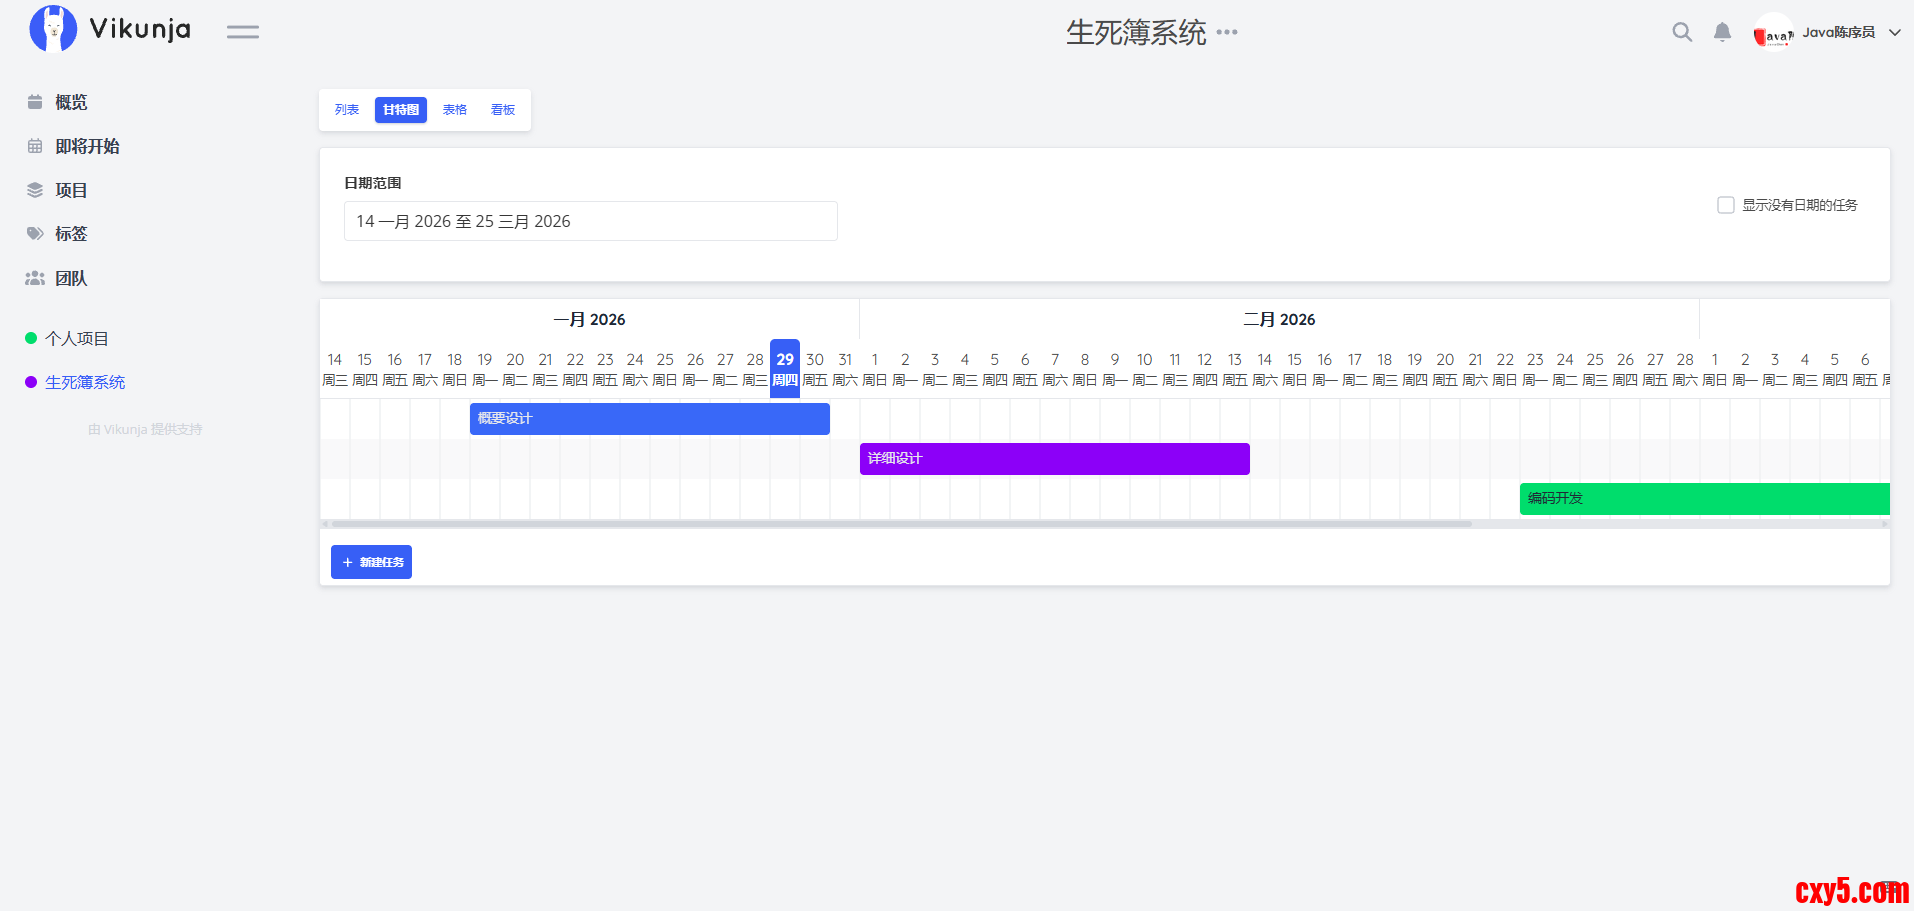
Task: Select the purple 详细设计 task bar
Action: (x=1054, y=459)
